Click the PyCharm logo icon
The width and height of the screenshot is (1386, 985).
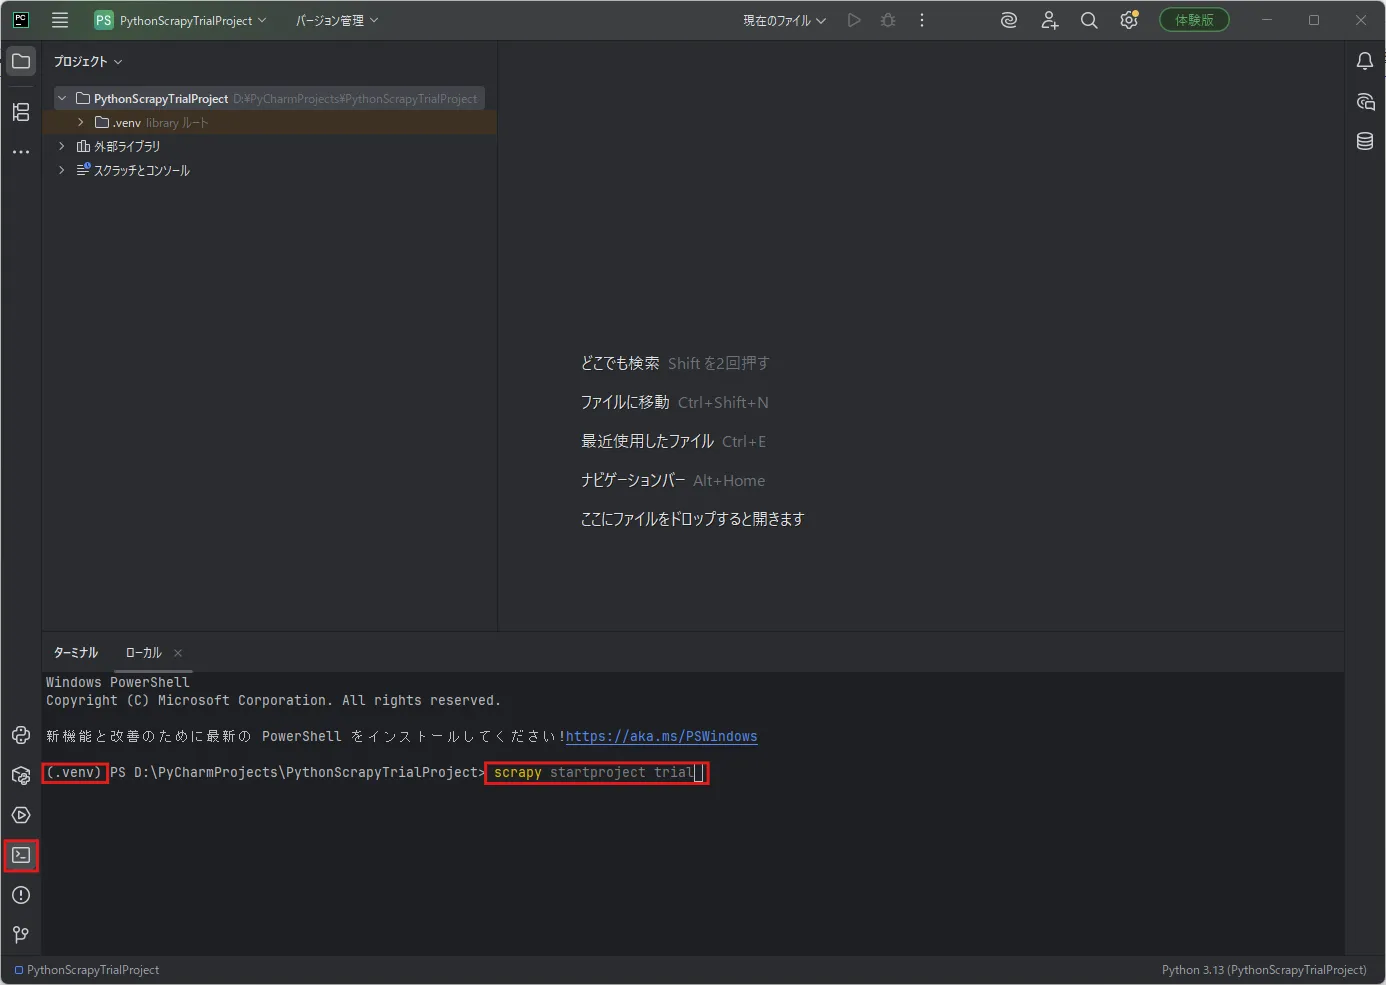tap(21, 20)
